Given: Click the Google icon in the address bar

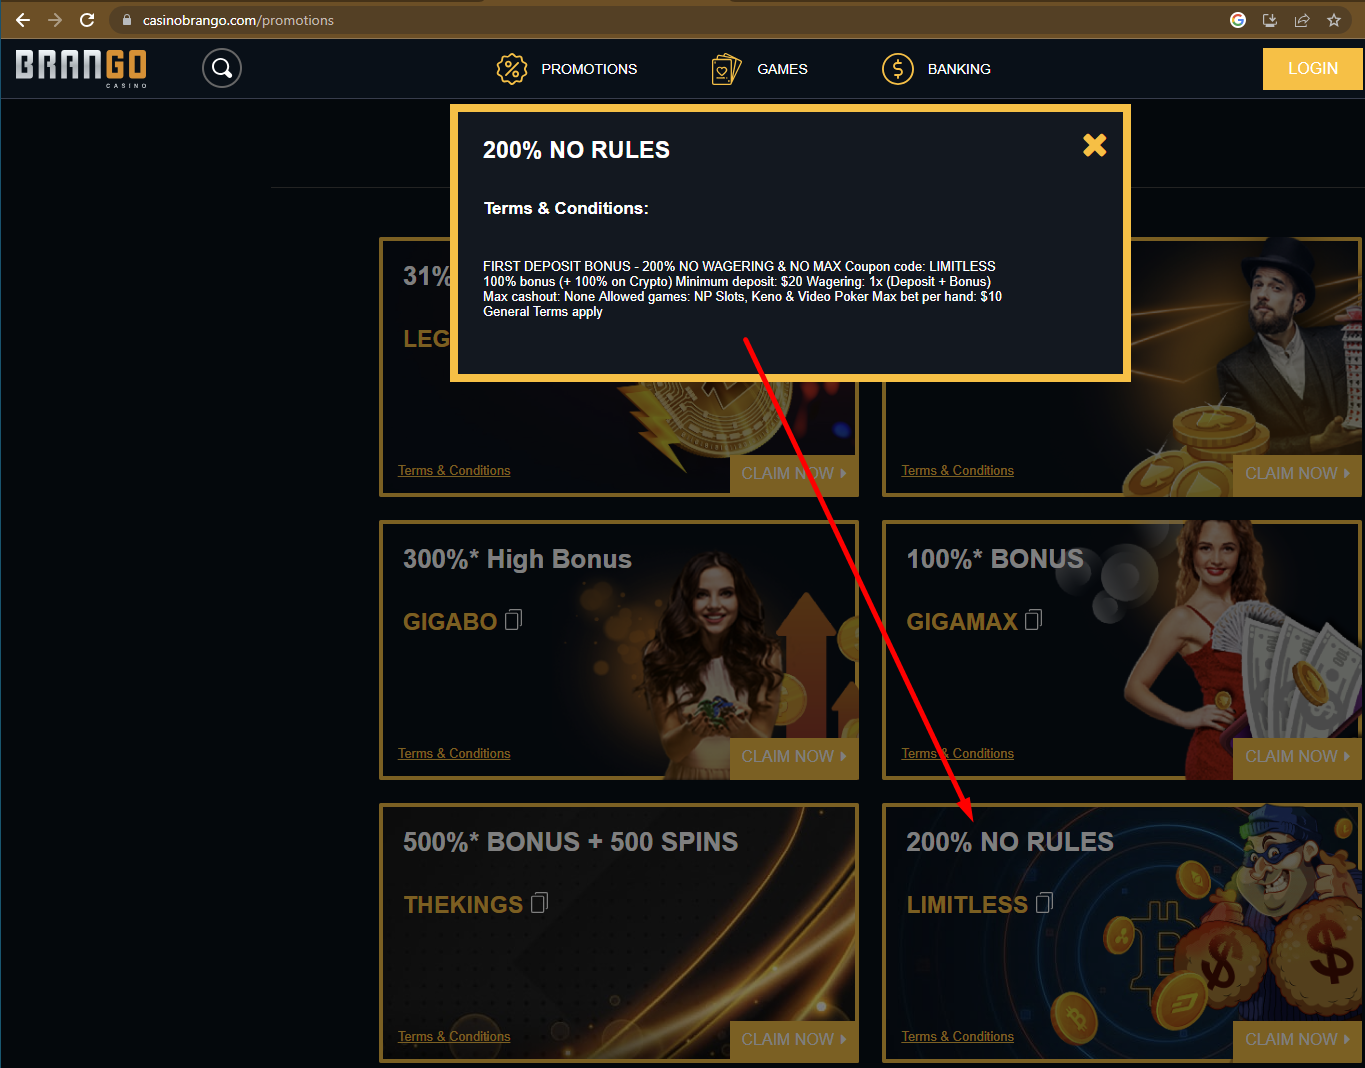Looking at the screenshot, I should click(1238, 20).
